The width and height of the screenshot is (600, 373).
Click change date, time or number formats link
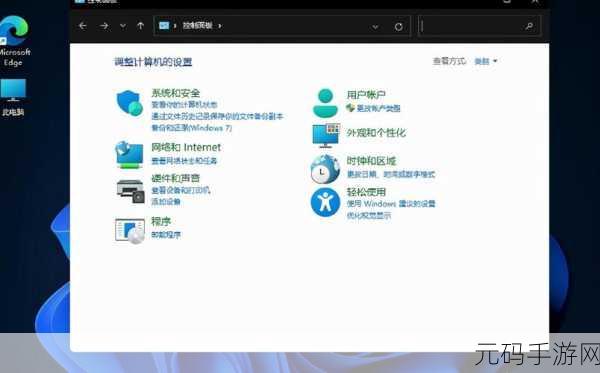391,174
